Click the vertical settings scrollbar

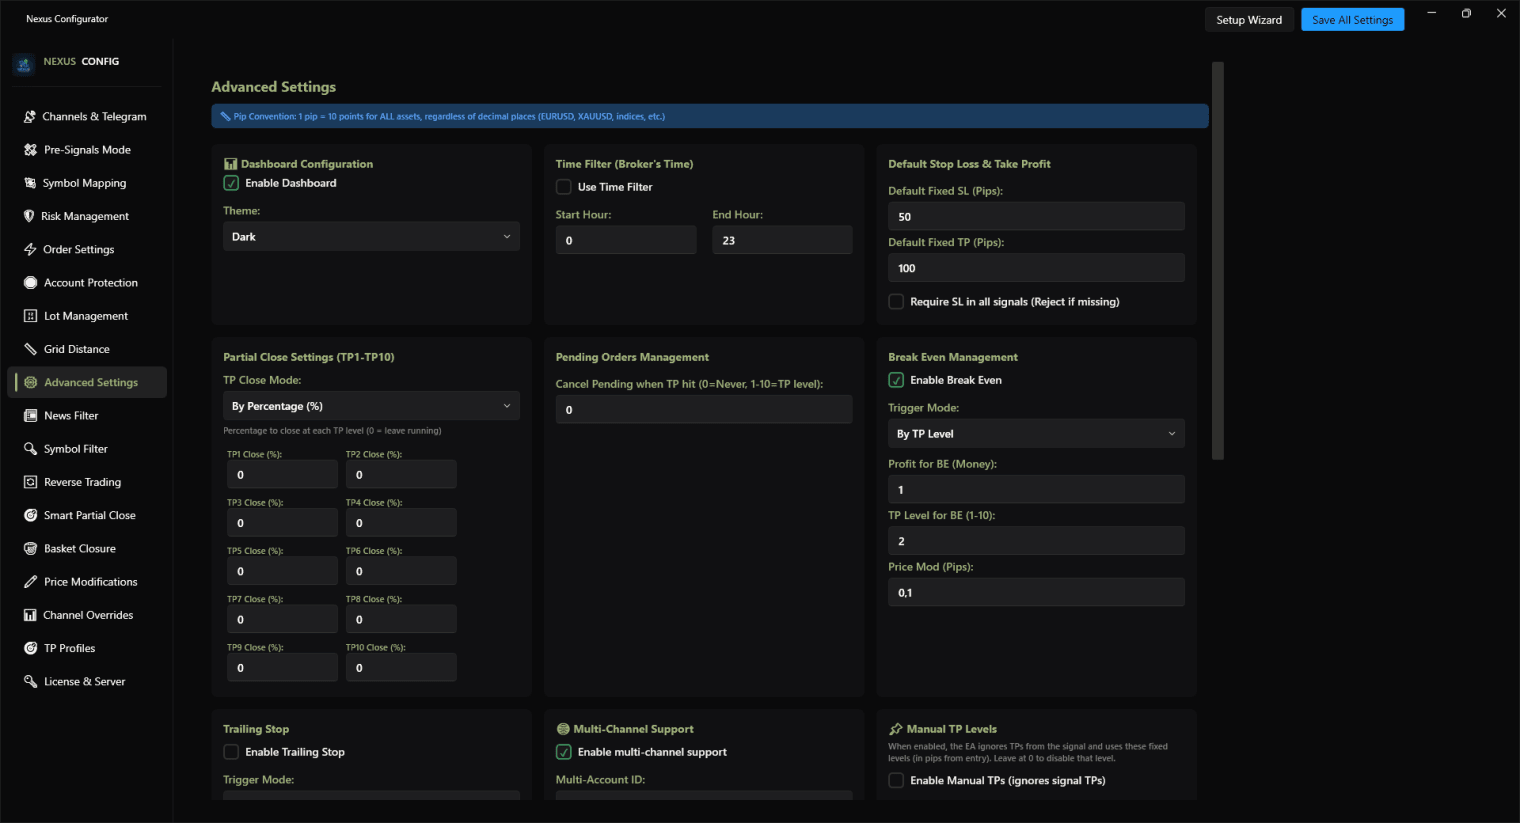click(1217, 260)
